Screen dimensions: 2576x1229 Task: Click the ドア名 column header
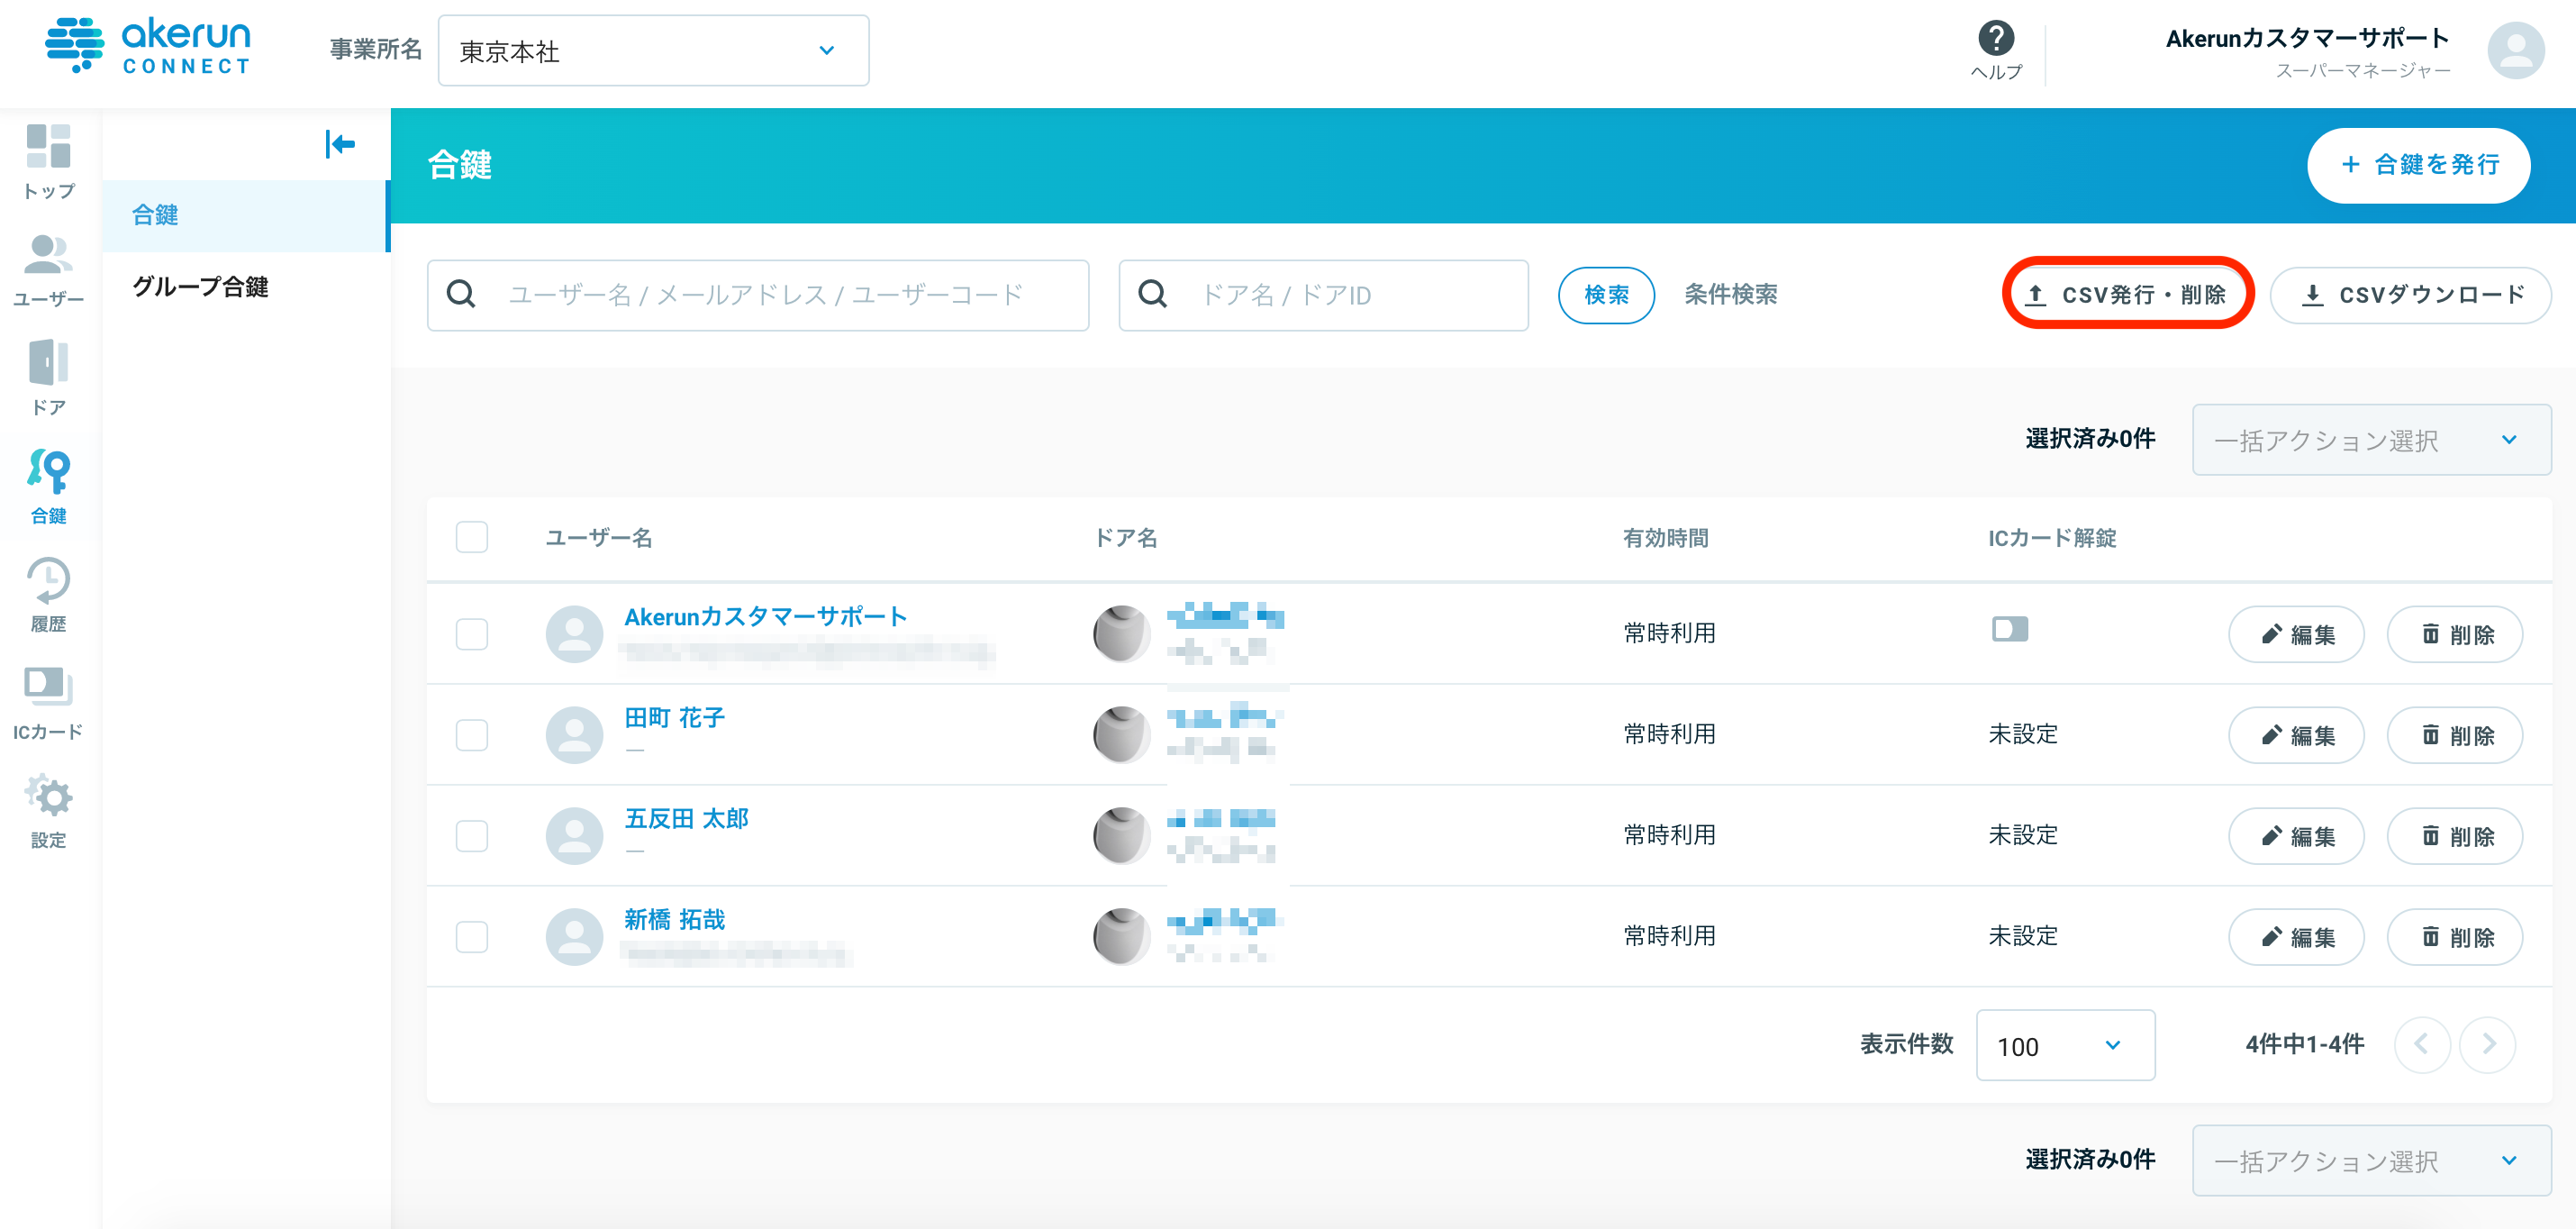click(x=1126, y=538)
